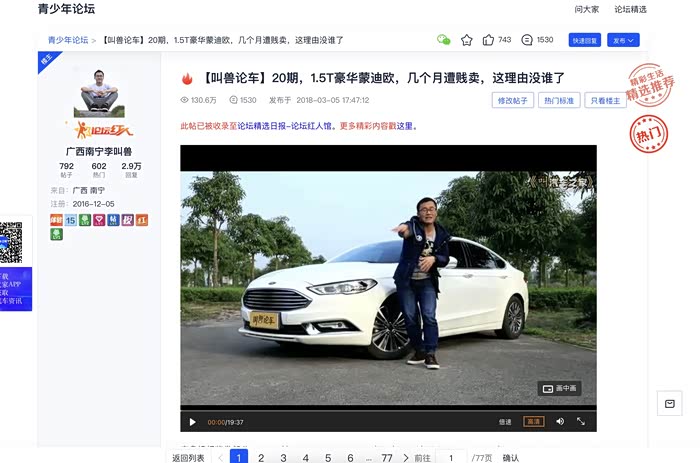This screenshot has width=700, height=463.
Task: Open username 广西南宁李叫兽
Action: point(99,151)
